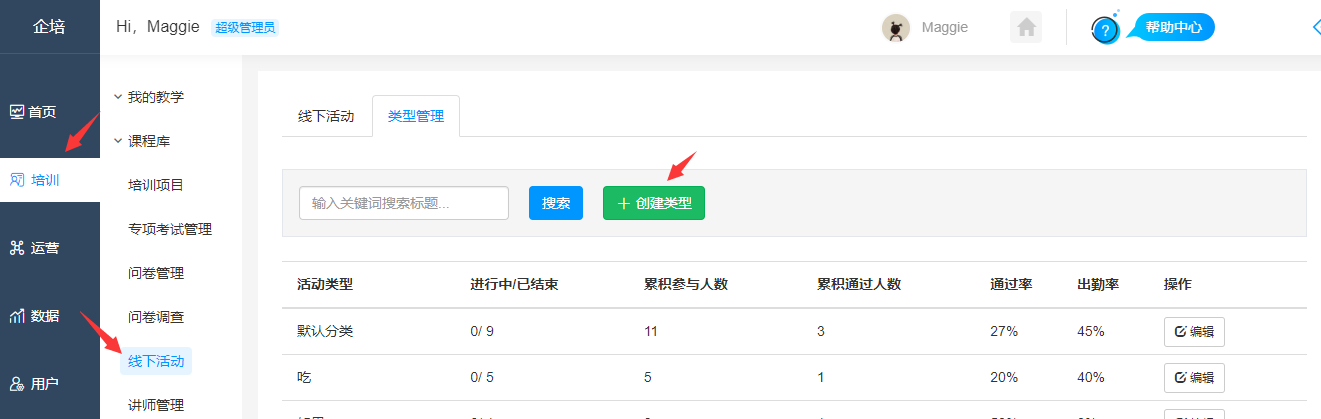Image resolution: width=1321 pixels, height=419 pixels.
Task: Go to 数据 section in sidebar
Action: coord(35,316)
